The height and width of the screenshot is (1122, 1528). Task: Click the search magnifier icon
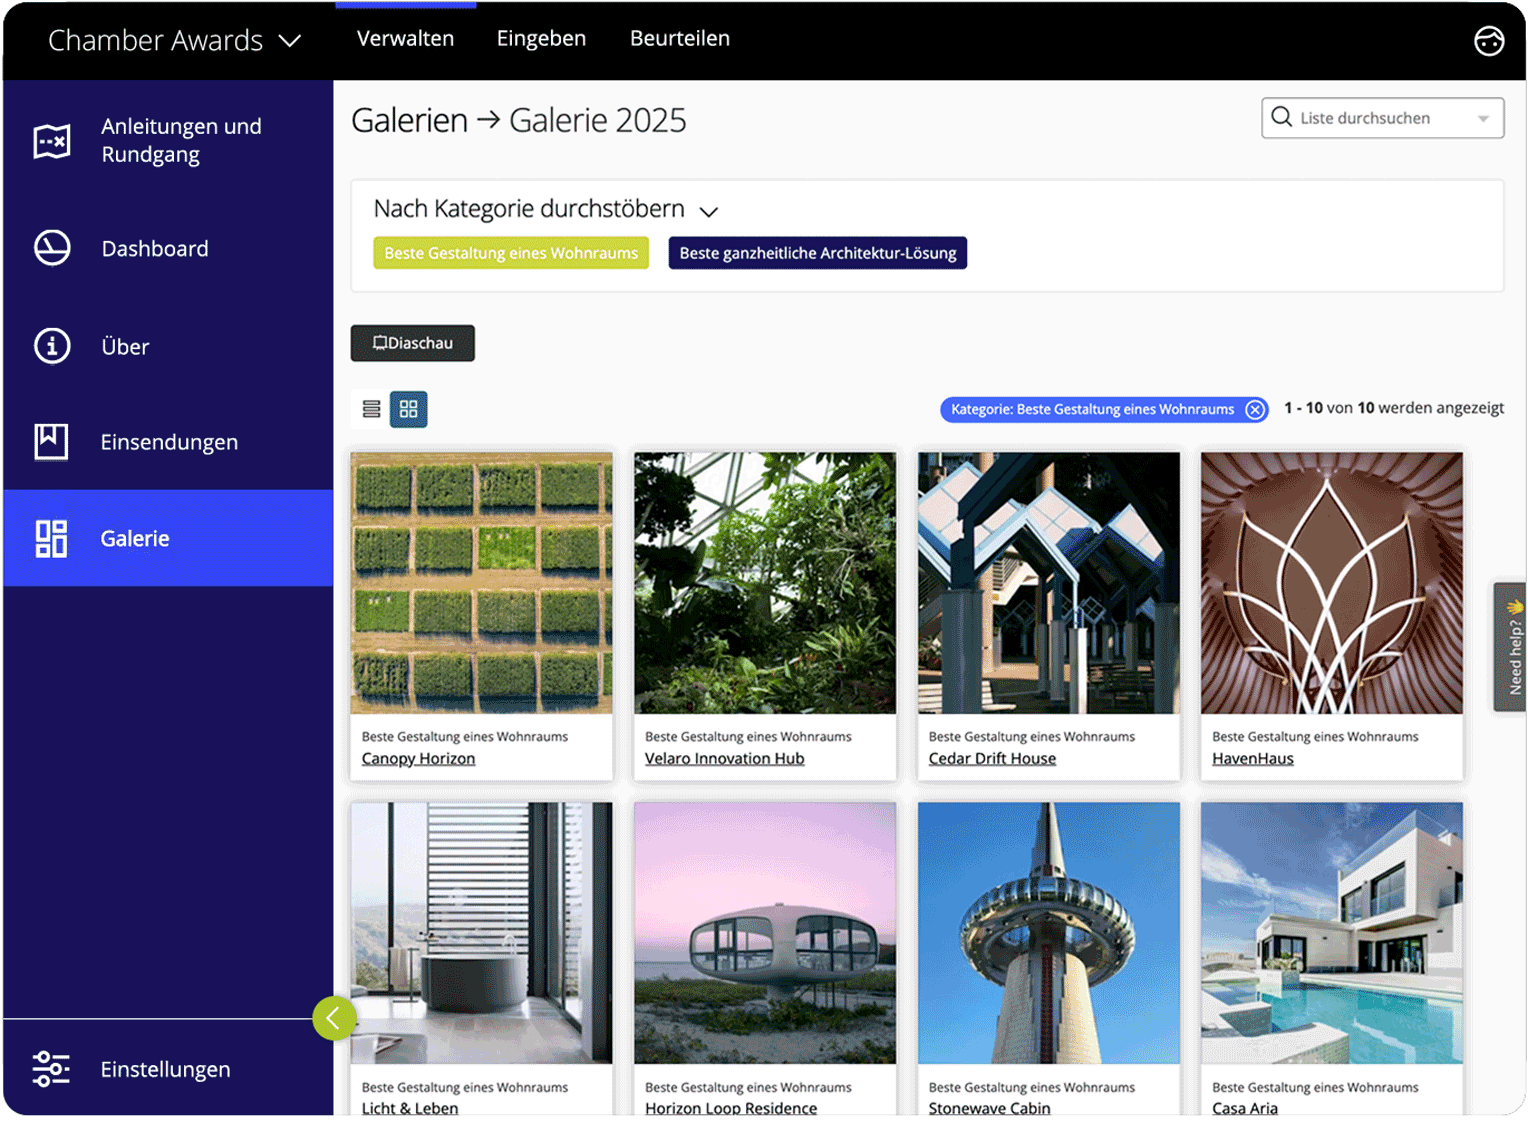(x=1281, y=117)
